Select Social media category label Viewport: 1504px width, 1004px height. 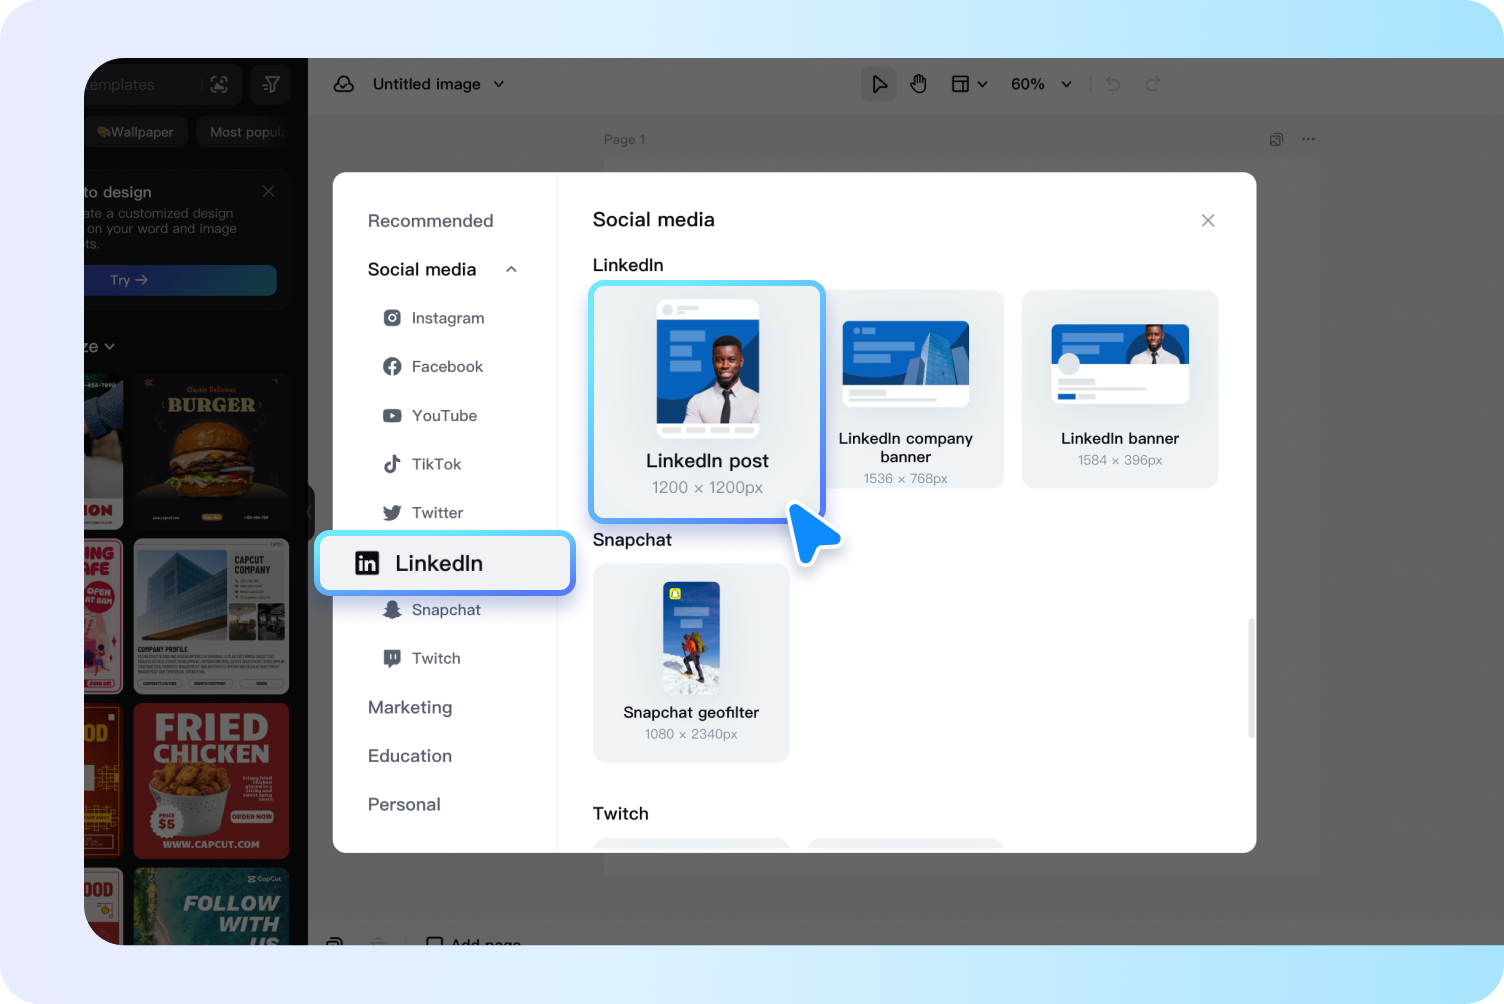click(422, 269)
